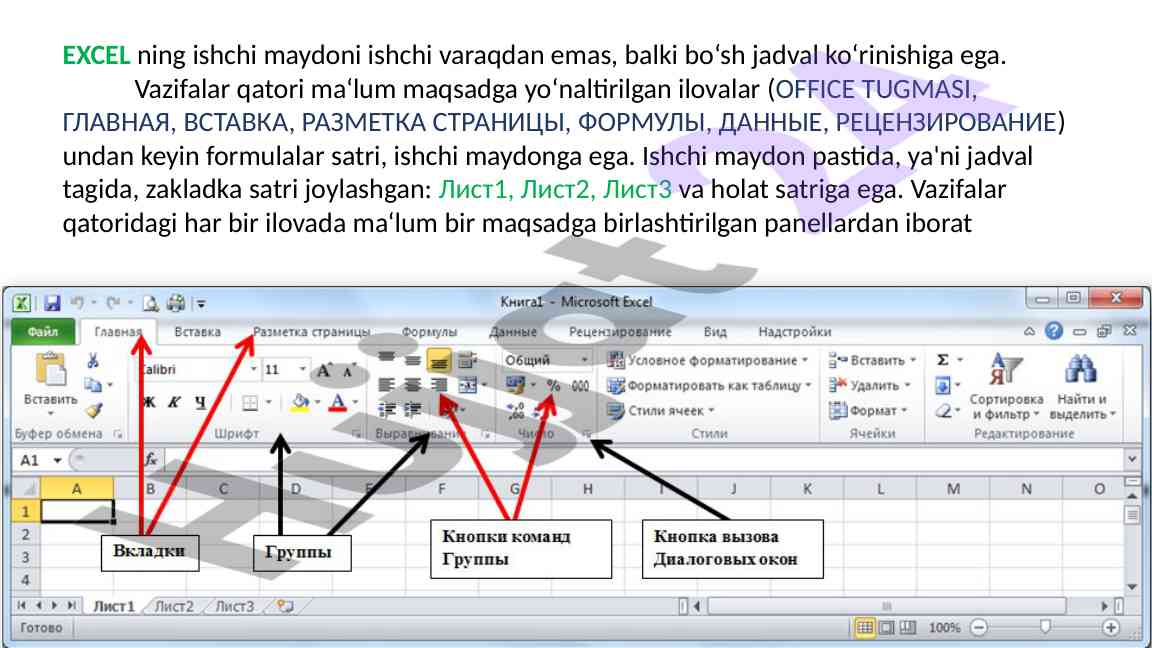Screen dimensions: 1152x648
Task: Open the Файл tab
Action: (x=43, y=331)
